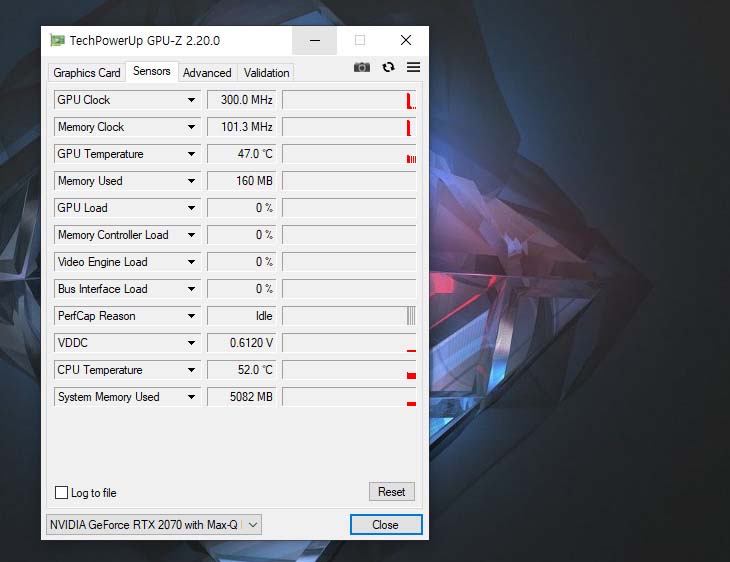Enable the Log to file checkbox
The image size is (730, 562).
coord(61,493)
